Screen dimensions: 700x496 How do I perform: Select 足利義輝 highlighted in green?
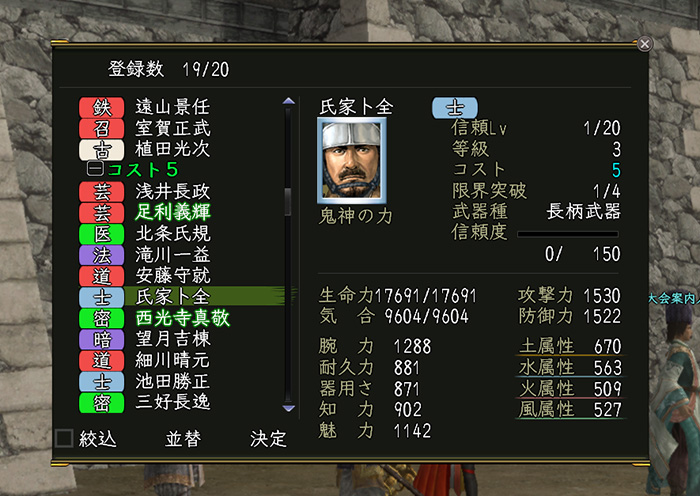pos(173,213)
